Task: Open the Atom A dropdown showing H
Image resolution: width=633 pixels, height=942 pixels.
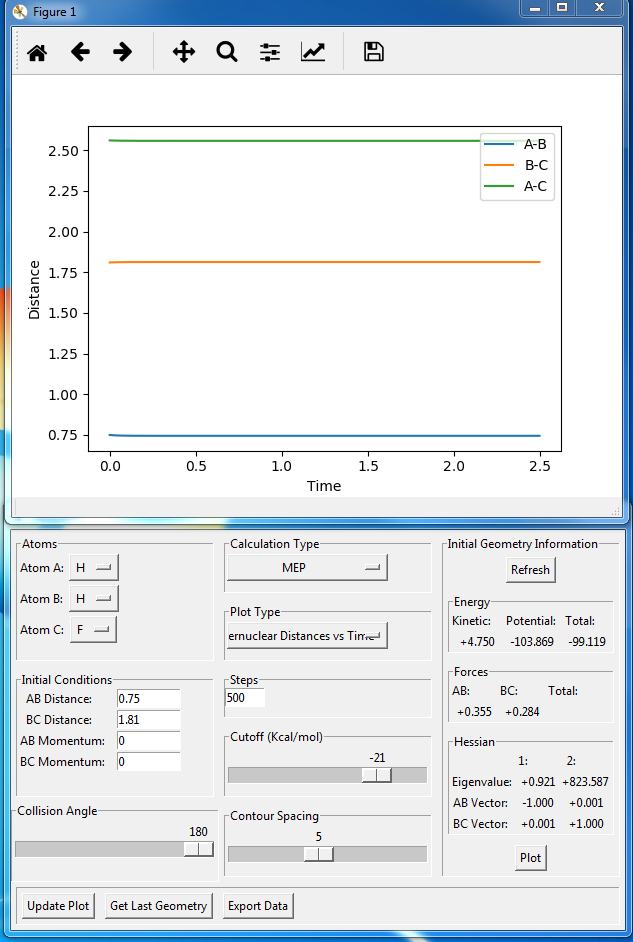Action: (x=94, y=568)
